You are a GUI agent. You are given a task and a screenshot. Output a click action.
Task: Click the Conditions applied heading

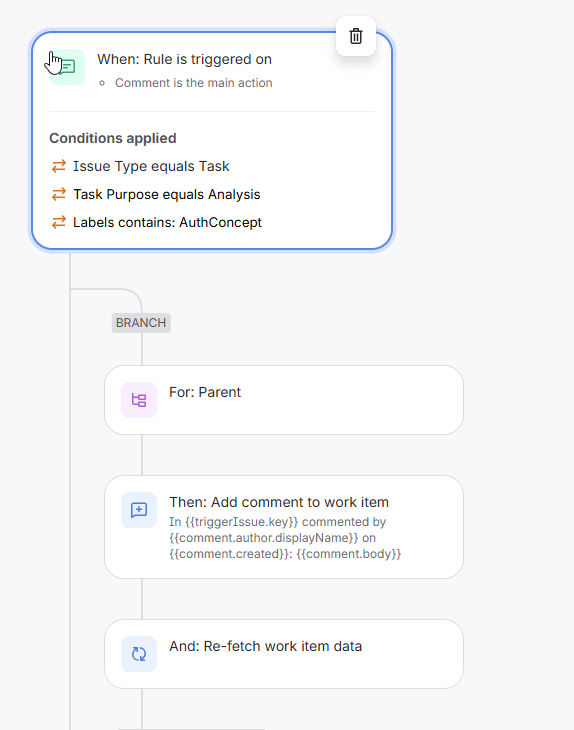[x=113, y=138]
